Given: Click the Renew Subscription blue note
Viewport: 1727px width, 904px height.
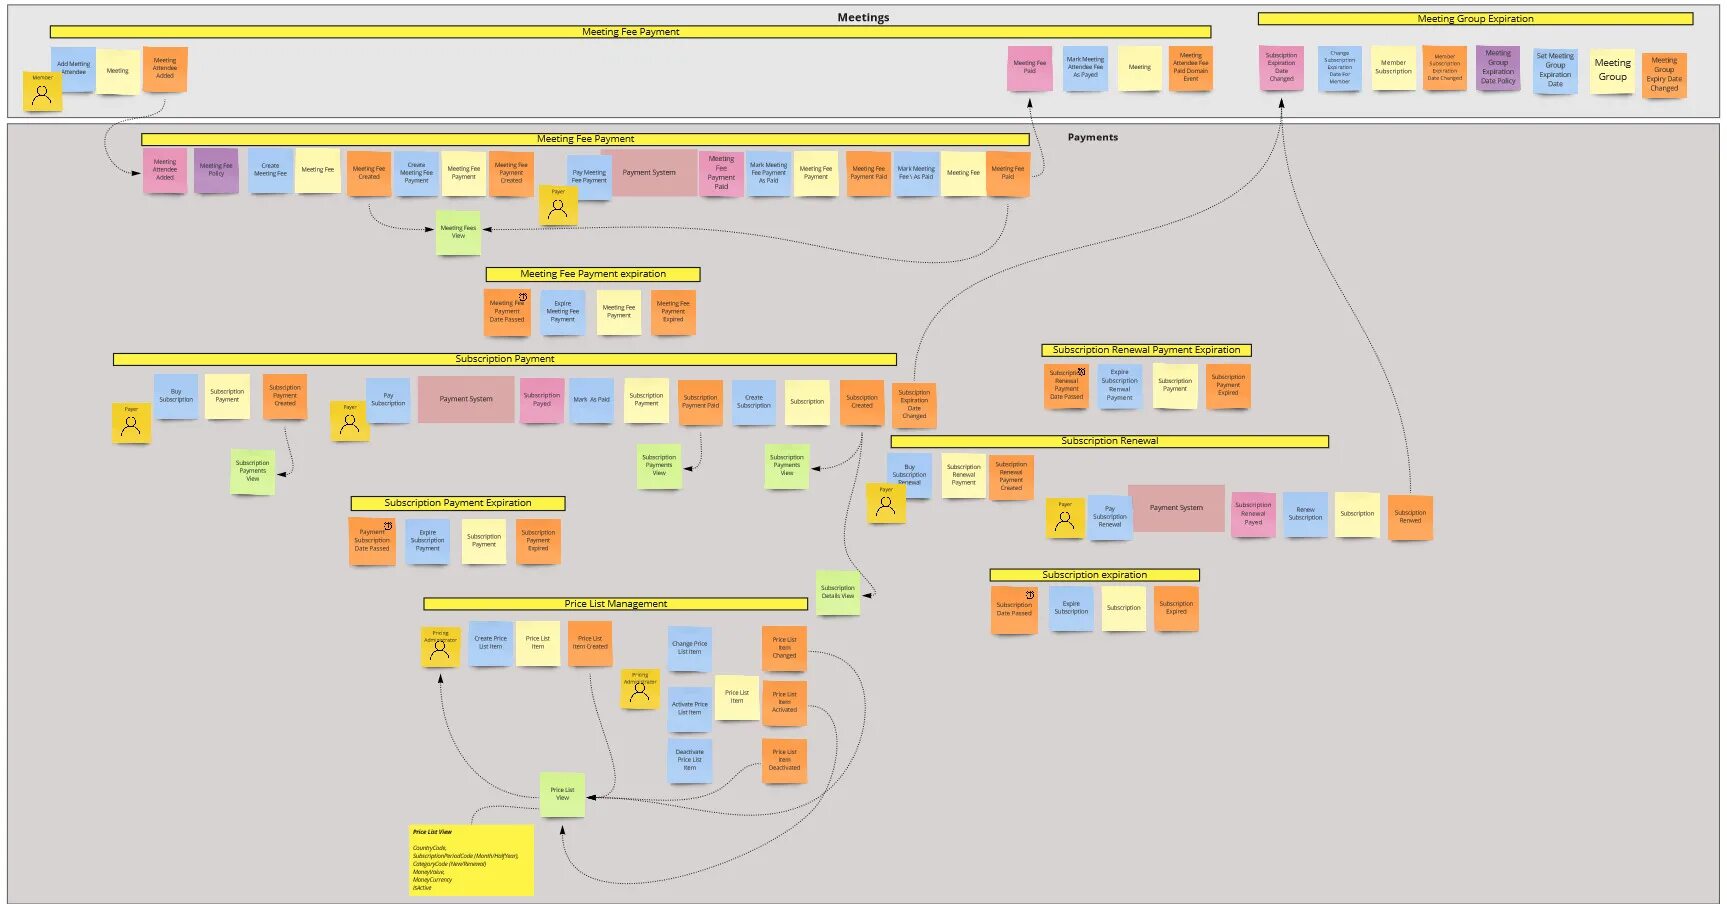Looking at the screenshot, I should click(1305, 514).
